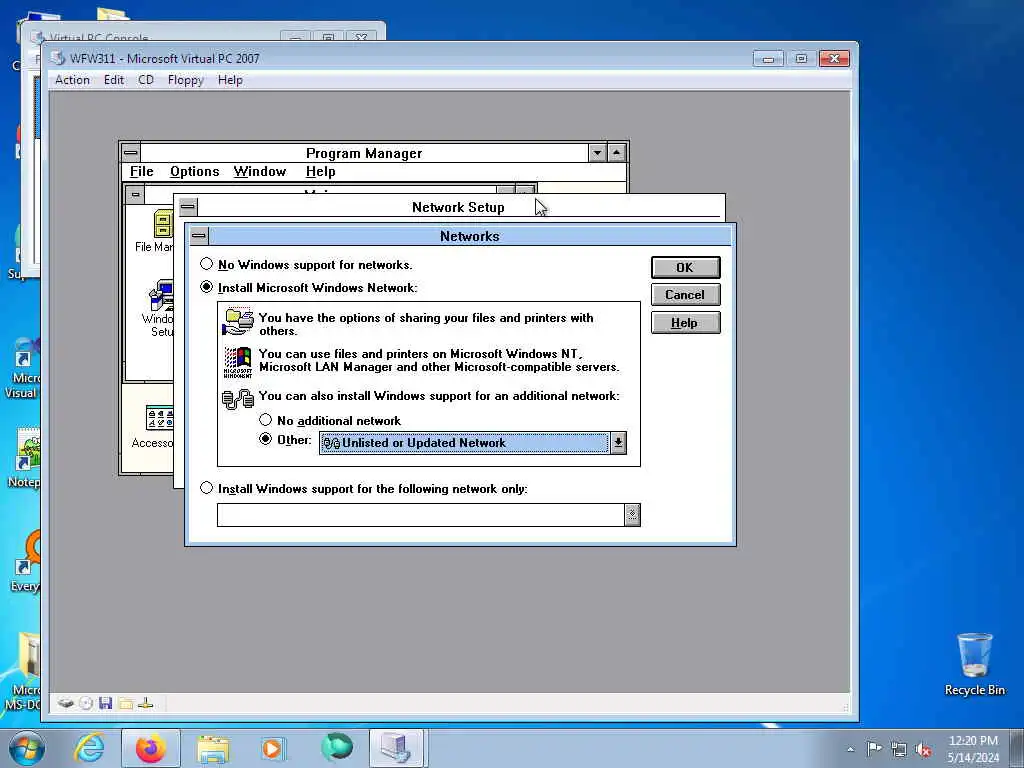Click the Program Manager minimize arrow
The image size is (1024, 768).
(x=597, y=153)
